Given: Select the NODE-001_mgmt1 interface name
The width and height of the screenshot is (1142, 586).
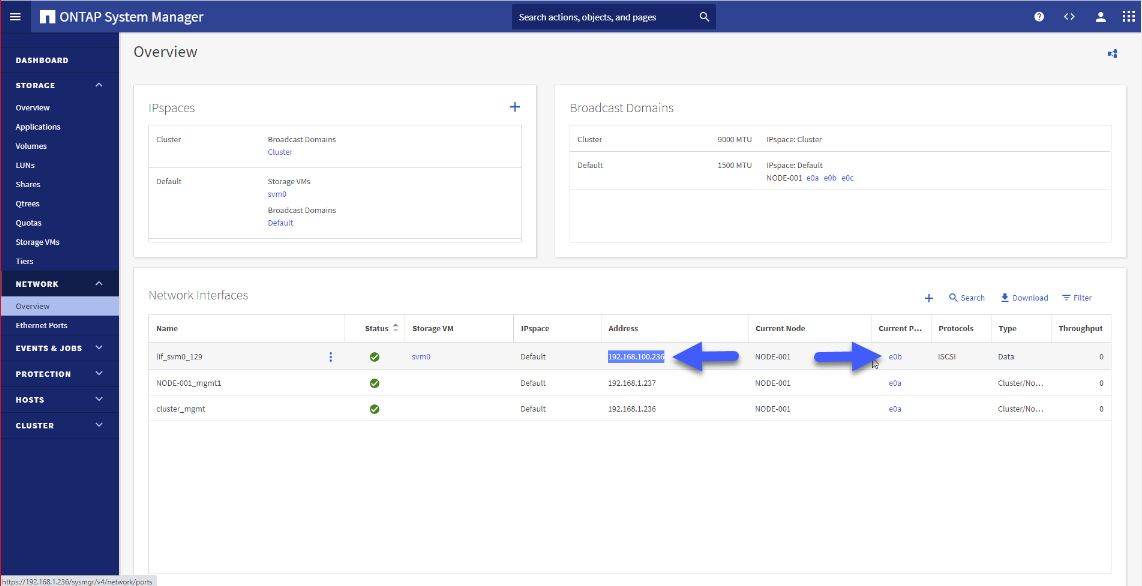Looking at the screenshot, I should [189, 383].
